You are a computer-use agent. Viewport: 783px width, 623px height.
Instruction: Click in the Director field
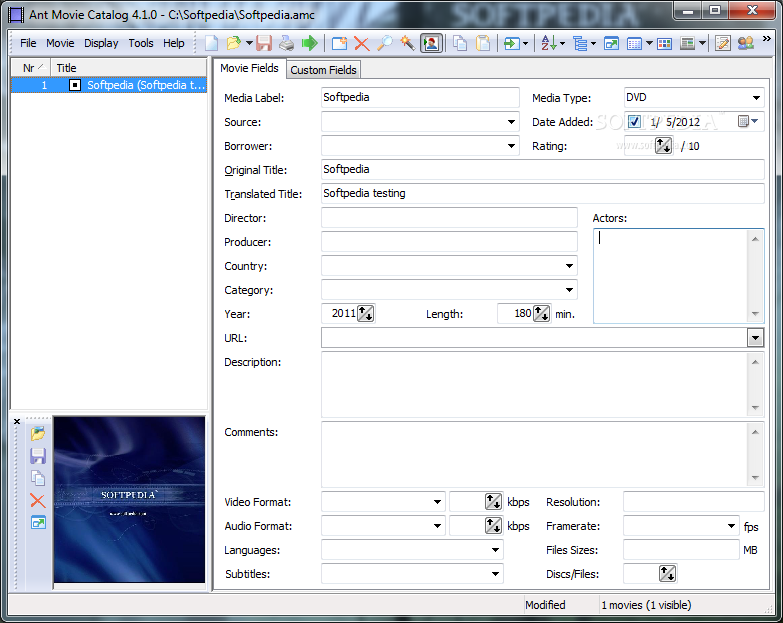449,218
